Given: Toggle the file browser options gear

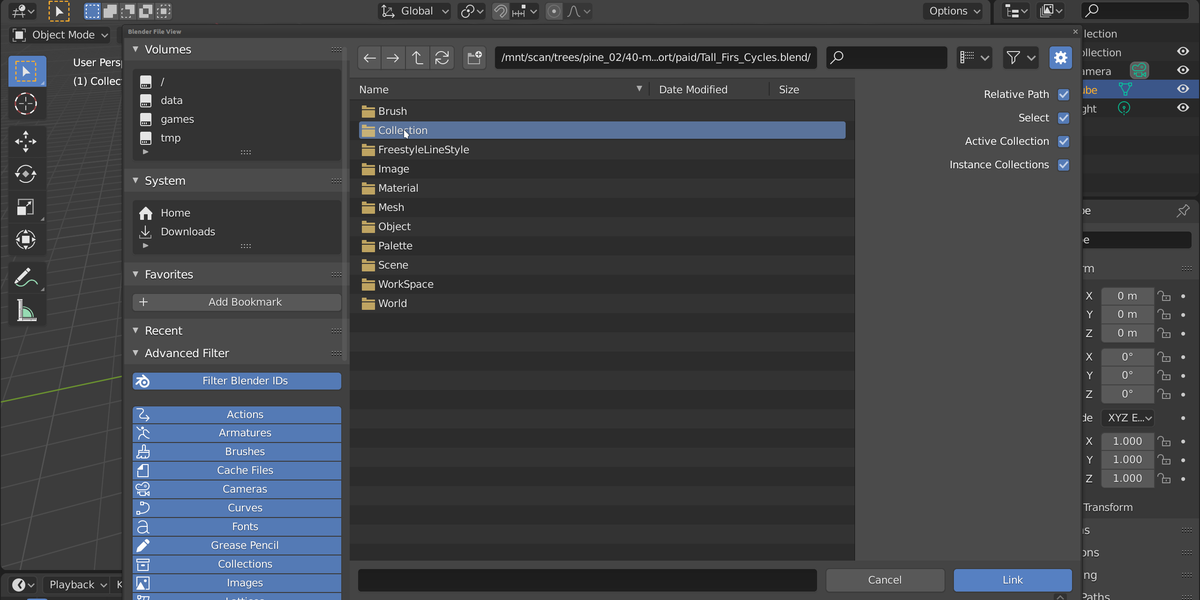Looking at the screenshot, I should click(x=1060, y=58).
